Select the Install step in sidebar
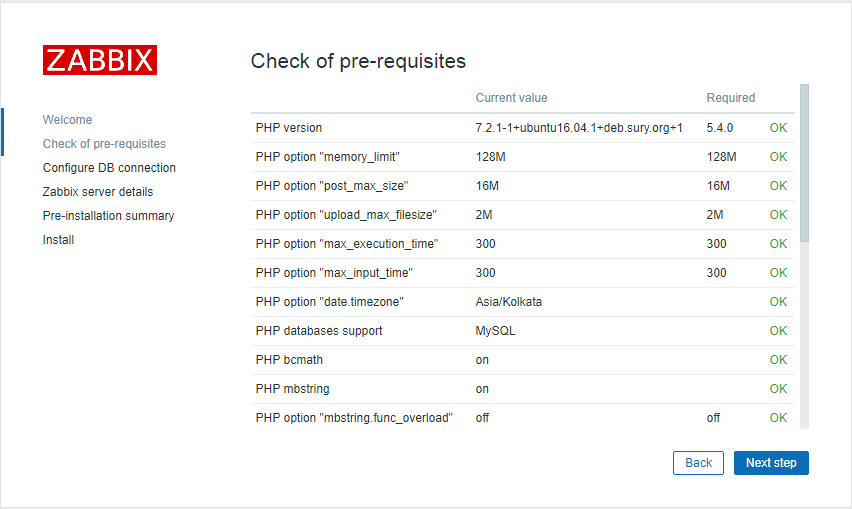The image size is (852, 509). [58, 240]
